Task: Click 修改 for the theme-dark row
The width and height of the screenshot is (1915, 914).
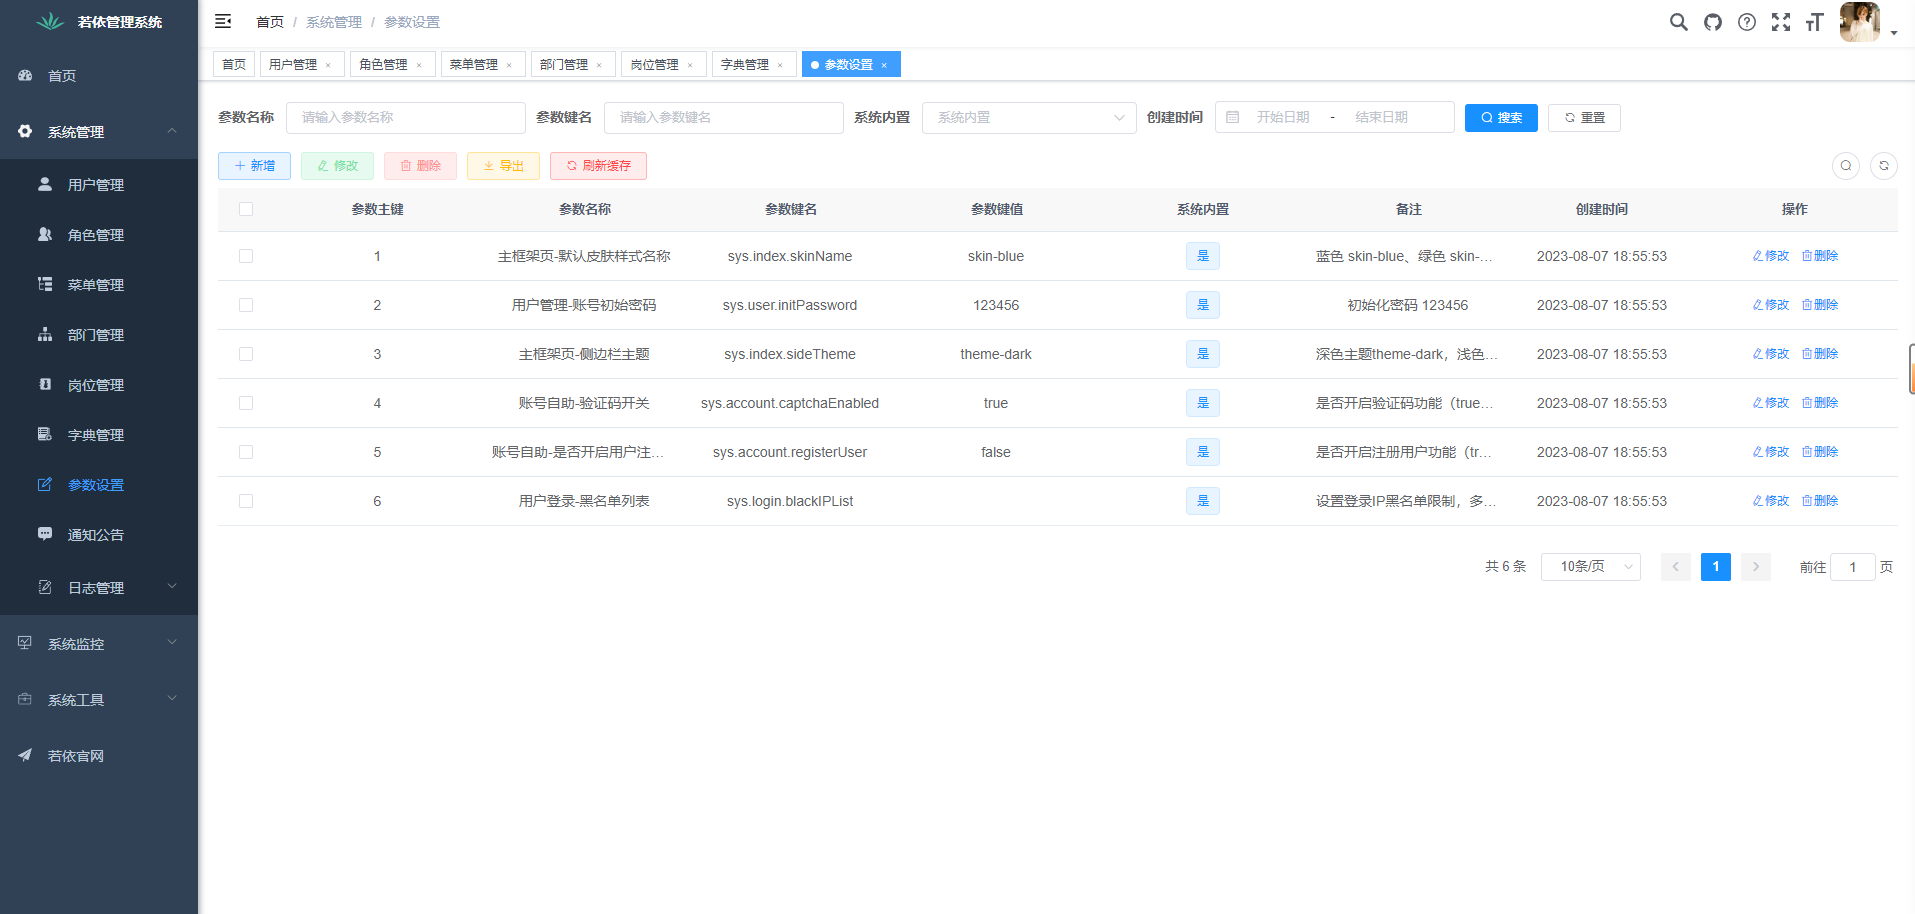Action: (1770, 354)
